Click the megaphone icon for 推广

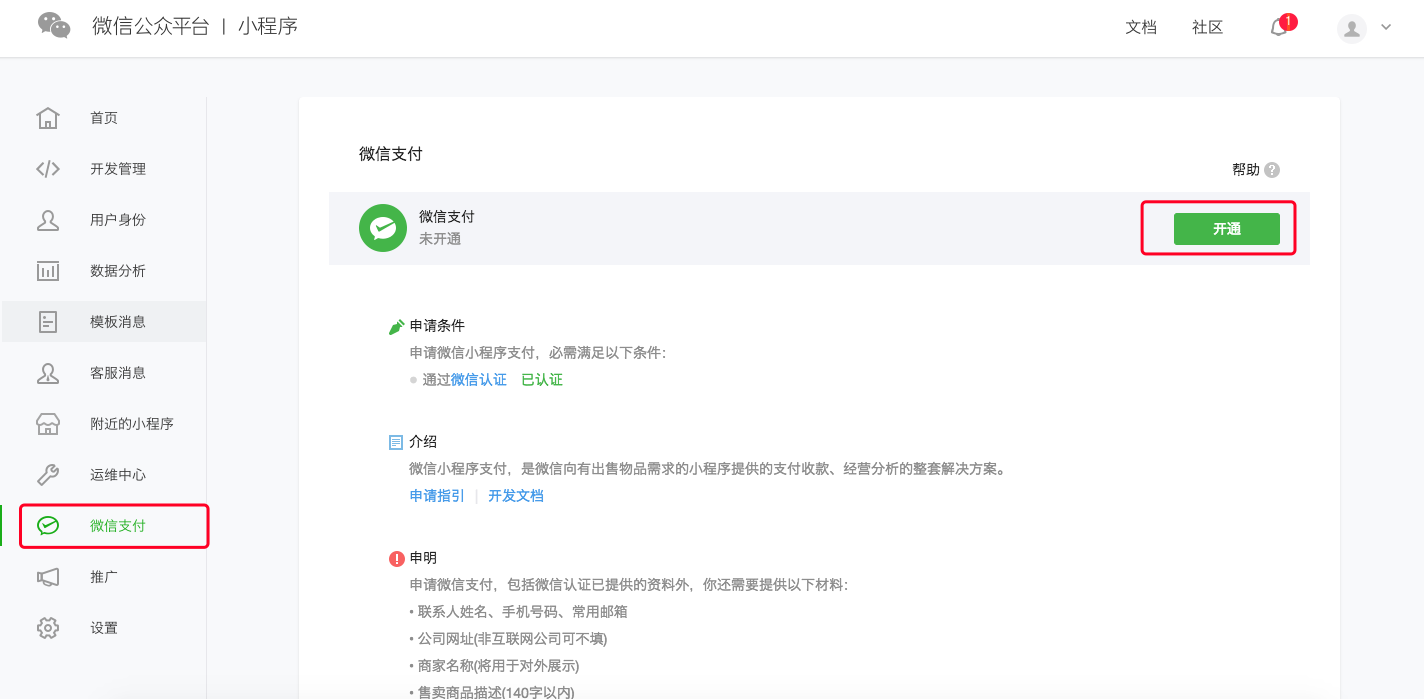pos(47,577)
